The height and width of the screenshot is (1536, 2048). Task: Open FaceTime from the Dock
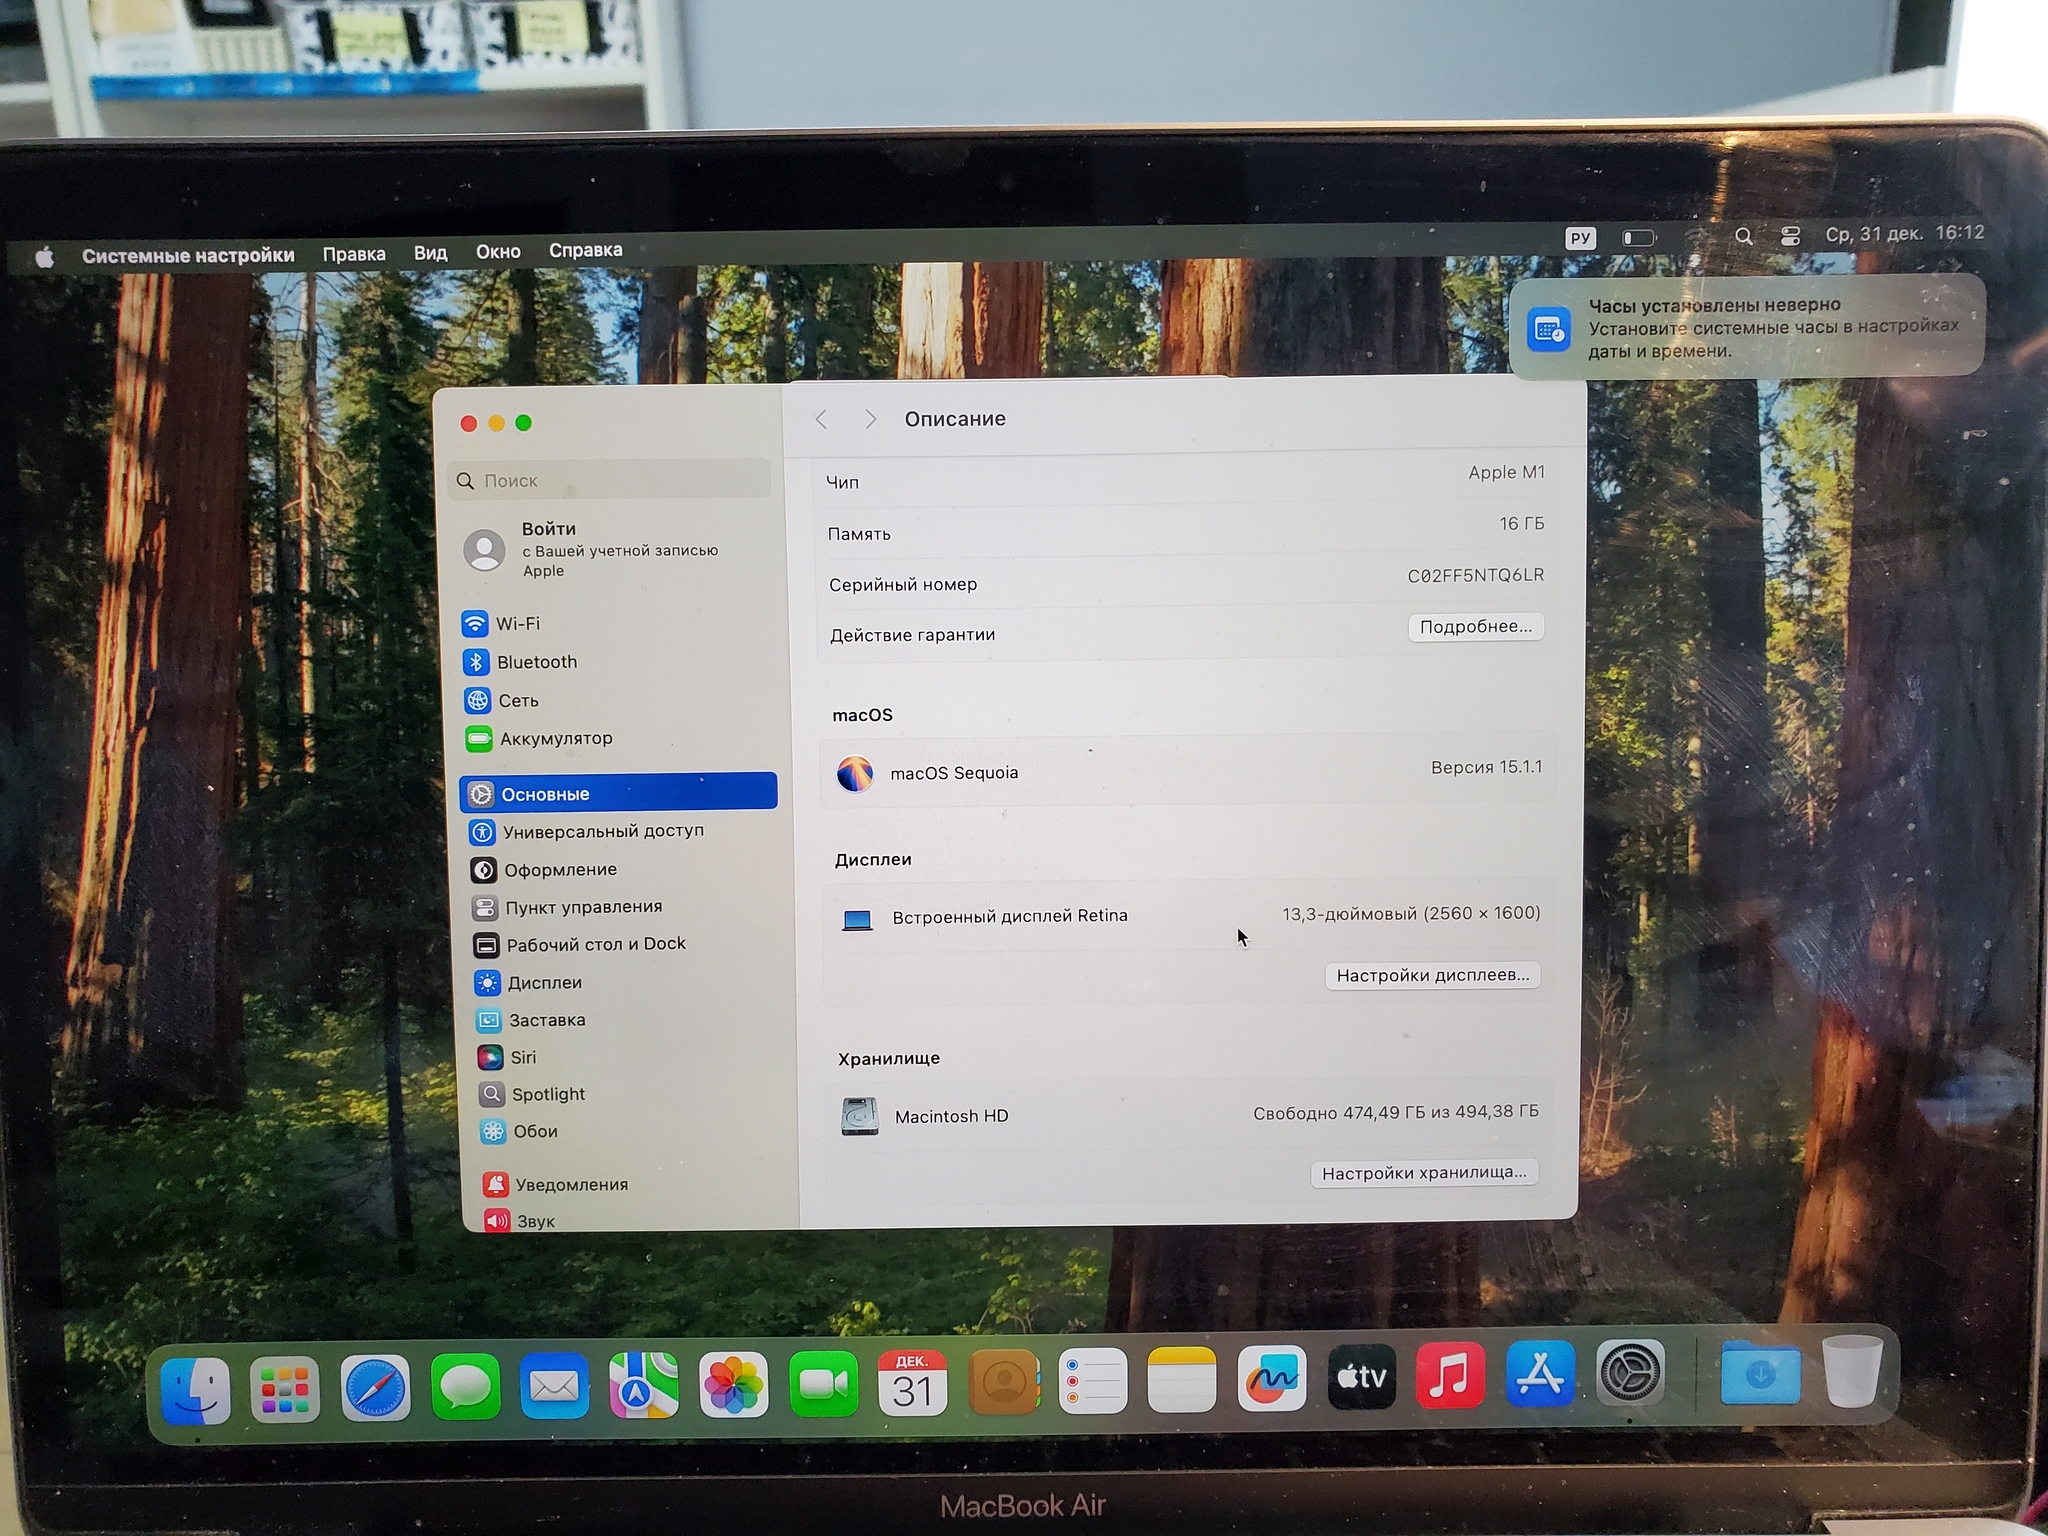click(x=824, y=1385)
